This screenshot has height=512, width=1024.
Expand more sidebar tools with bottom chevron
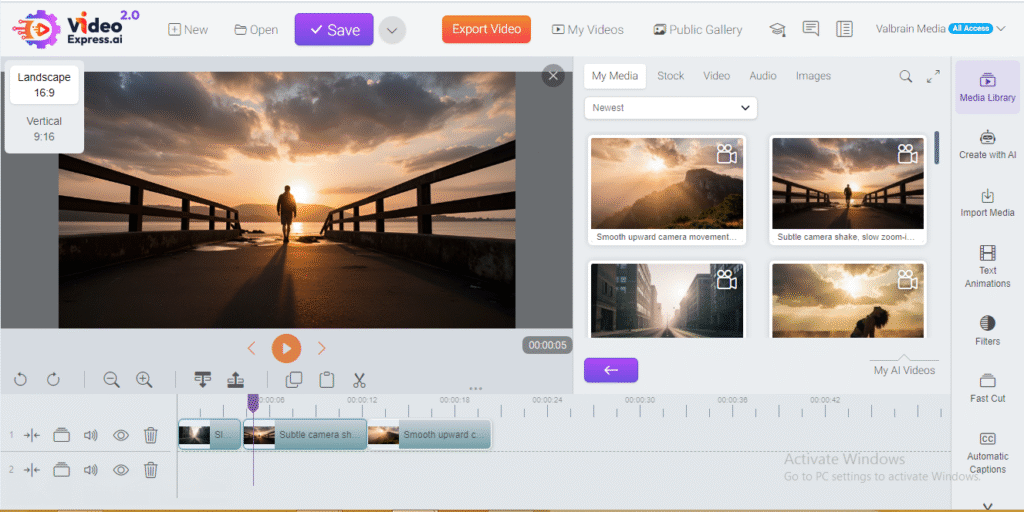coord(987,506)
